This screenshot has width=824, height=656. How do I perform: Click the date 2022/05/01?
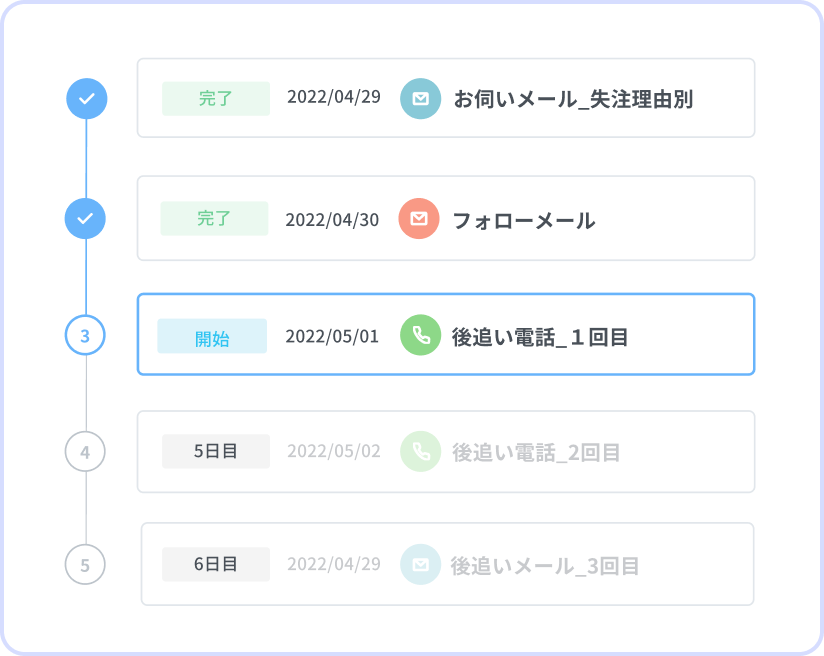coord(332,336)
